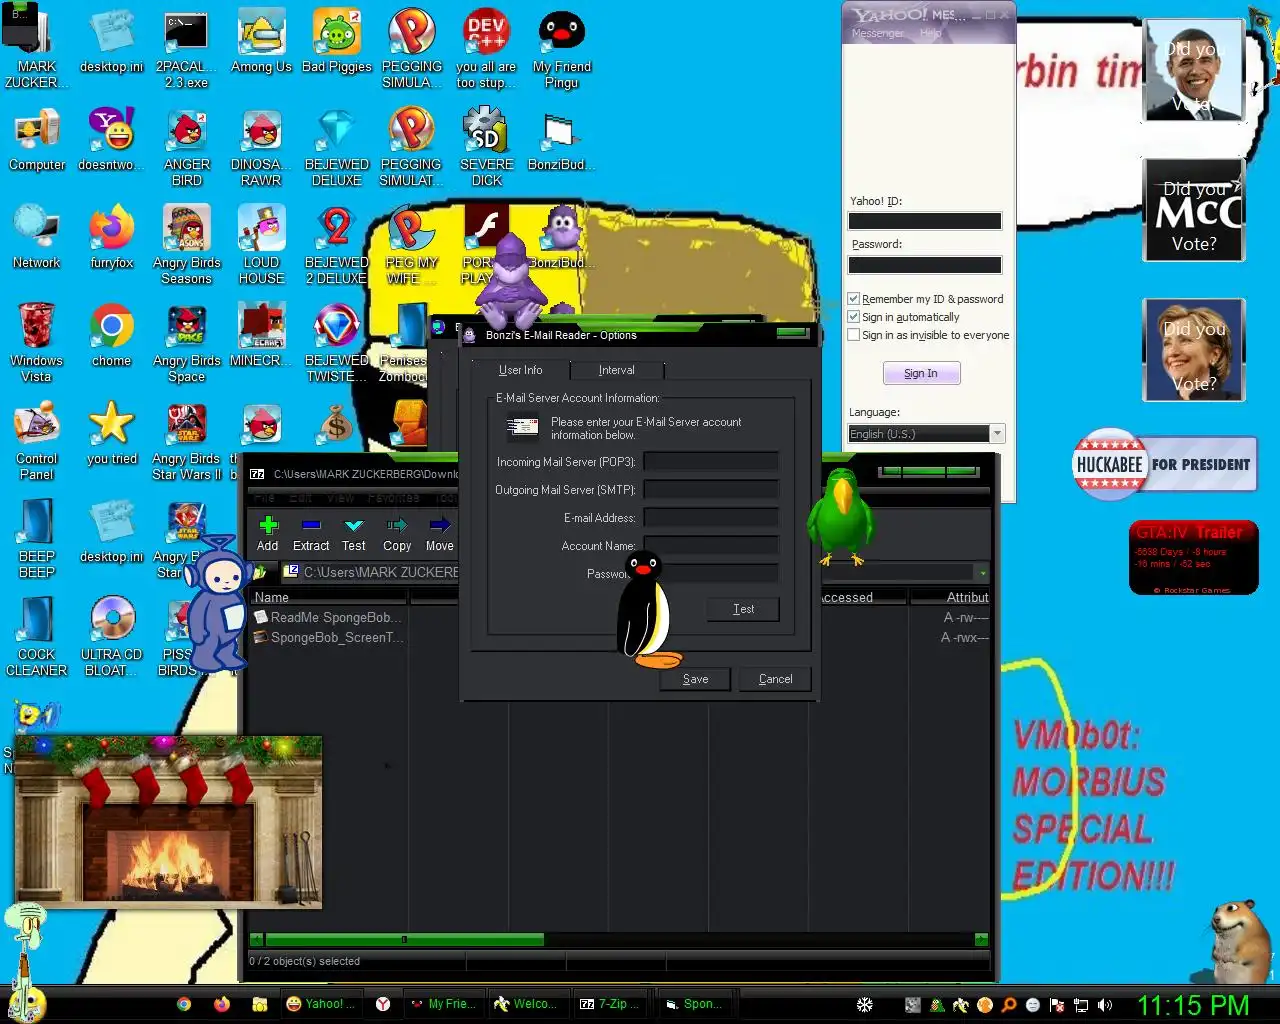The width and height of the screenshot is (1280, 1024).
Task: Click the E-mail Address field
Action: click(711, 518)
